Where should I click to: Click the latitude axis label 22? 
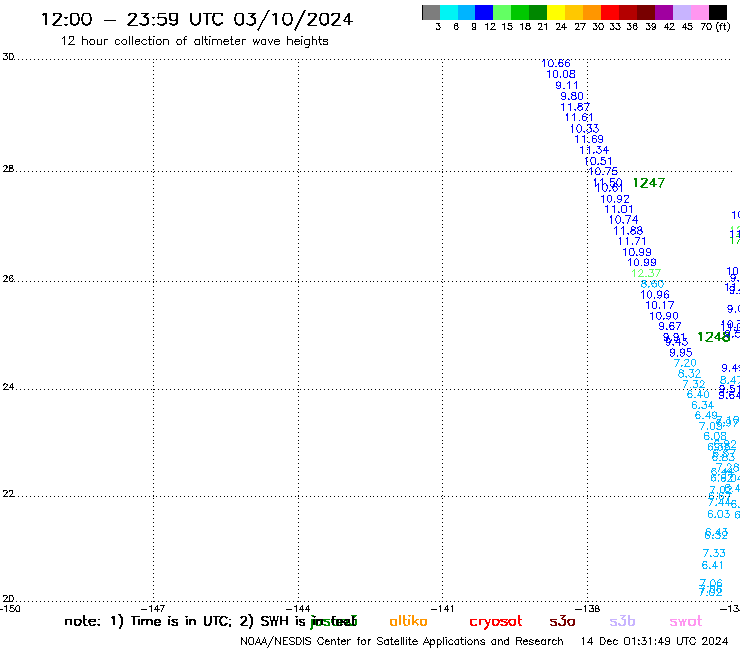[x=8, y=494]
